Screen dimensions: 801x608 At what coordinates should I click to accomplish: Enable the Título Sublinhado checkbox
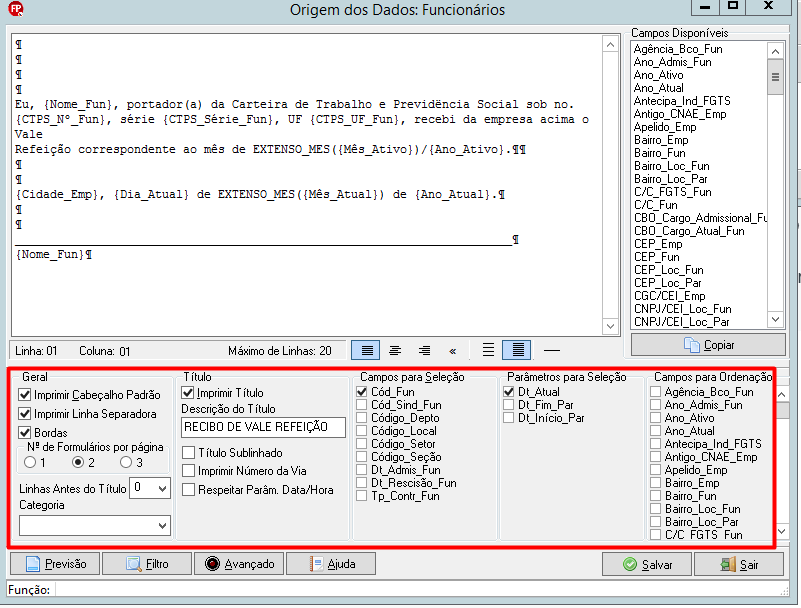click(189, 453)
